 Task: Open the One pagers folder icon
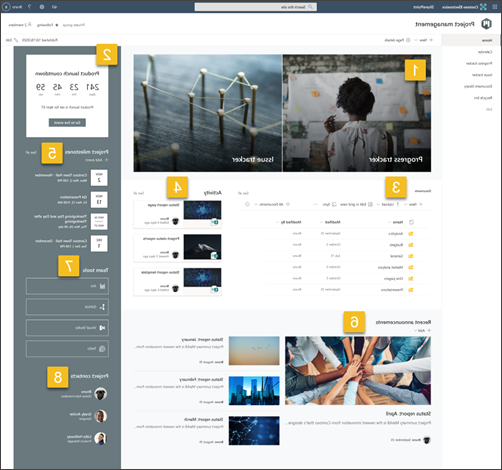pyautogui.click(x=411, y=278)
